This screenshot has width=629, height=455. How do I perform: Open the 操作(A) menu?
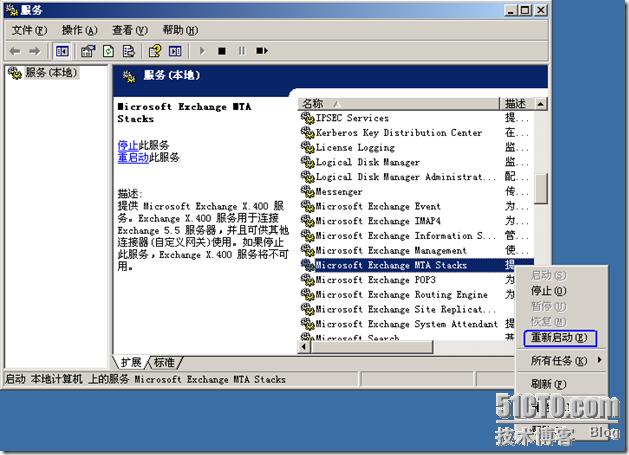(79, 30)
